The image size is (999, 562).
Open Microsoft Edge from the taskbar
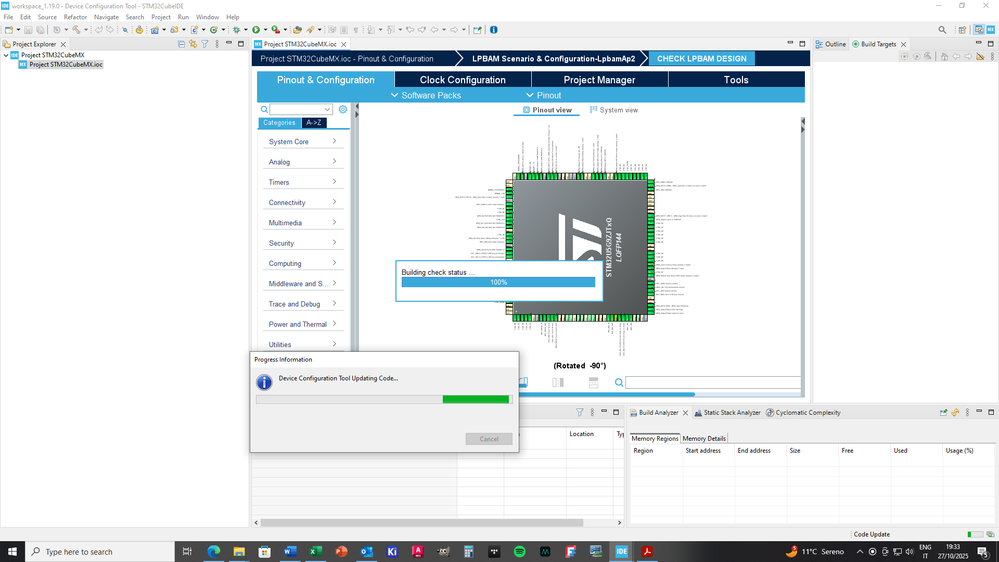tap(213, 552)
